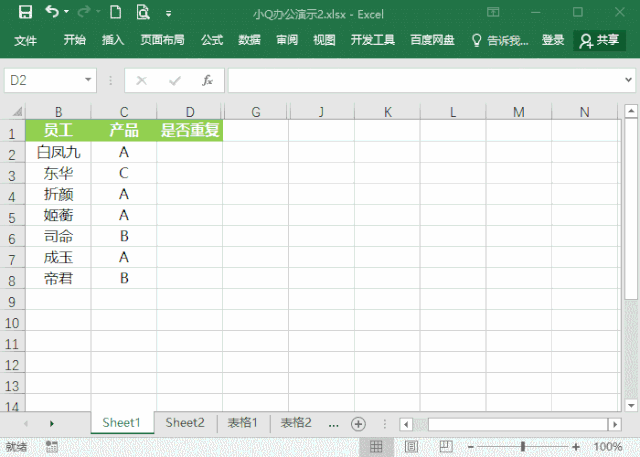Viewport: 640px width, 457px height.
Task: Click the macro recording icon in status bar
Action: tap(51, 446)
